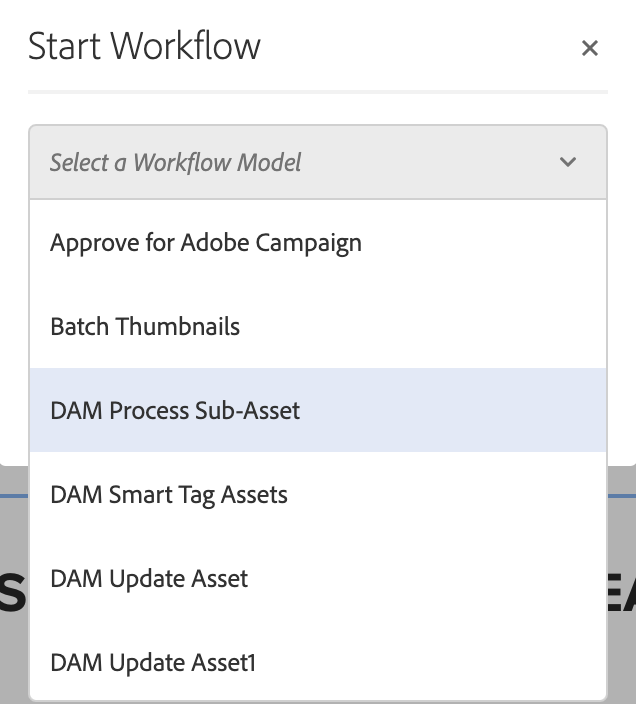This screenshot has height=704, width=636.
Task: Click the DAM Update Asset option without the 1
Action: point(149,579)
